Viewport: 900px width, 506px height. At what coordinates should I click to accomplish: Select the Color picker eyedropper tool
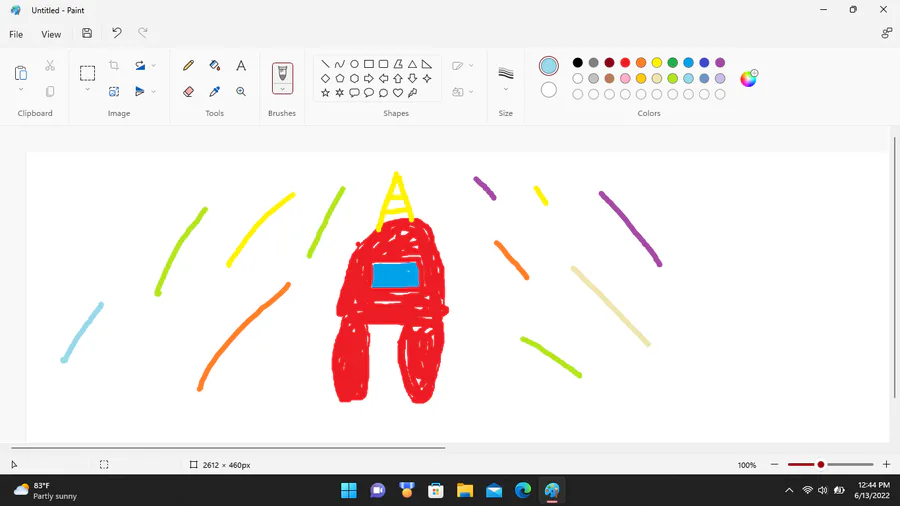[x=215, y=92]
